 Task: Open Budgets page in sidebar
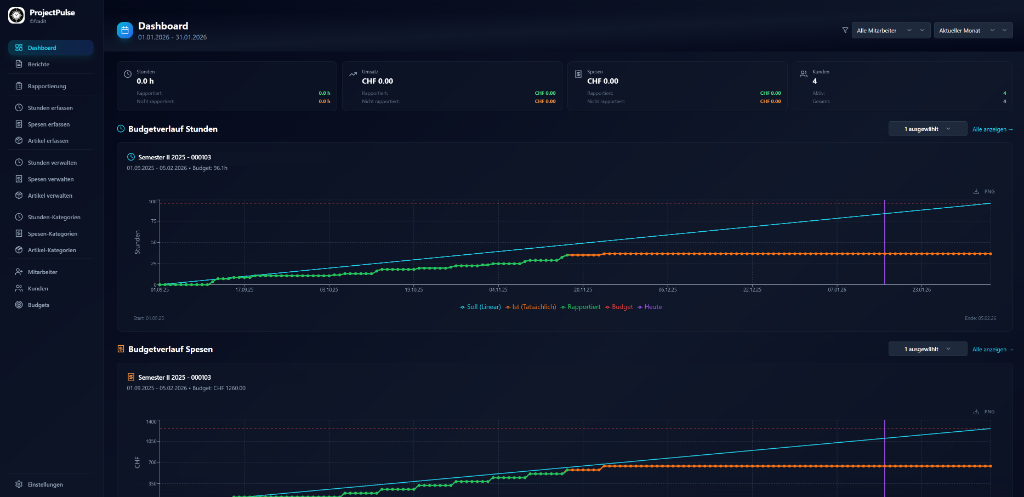[x=50, y=305]
